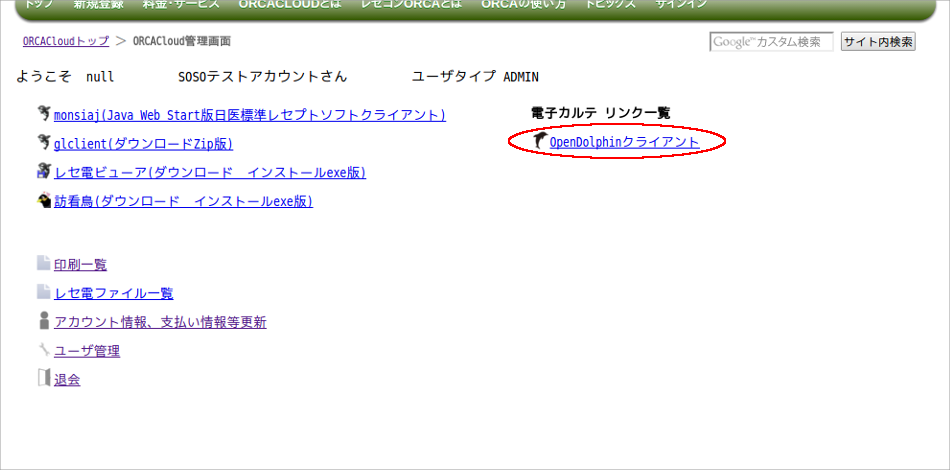
Task: Open the 訪看鳥 installer download link
Action: click(x=184, y=202)
